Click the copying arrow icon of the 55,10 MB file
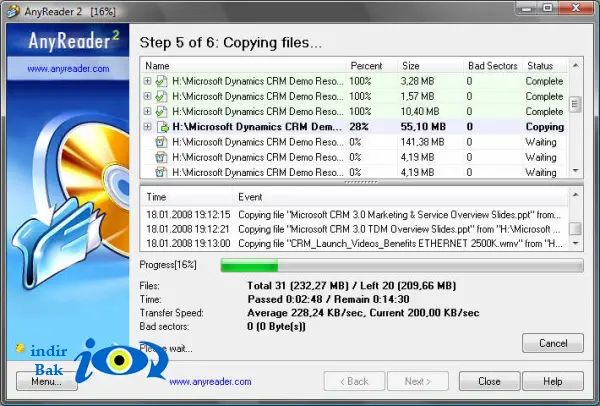The width and height of the screenshot is (600, 406). coord(163,127)
